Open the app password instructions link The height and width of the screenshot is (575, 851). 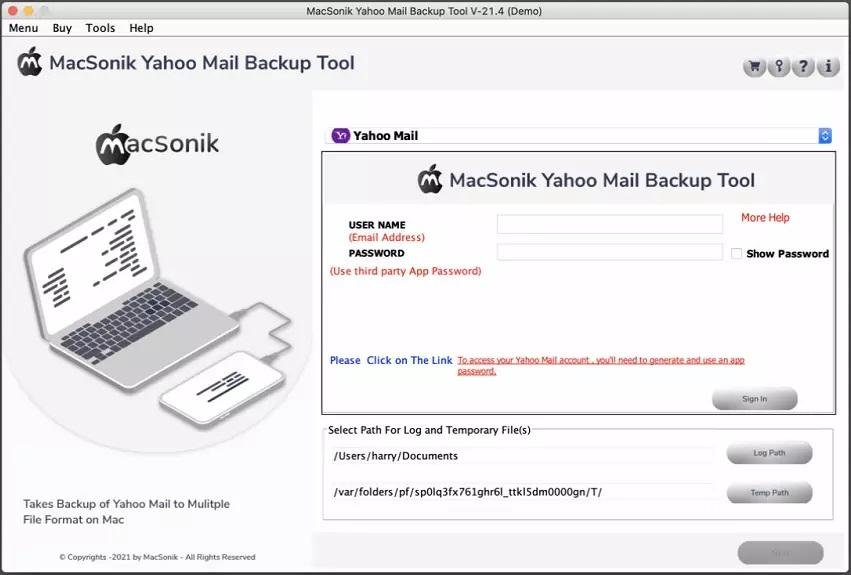[601, 365]
